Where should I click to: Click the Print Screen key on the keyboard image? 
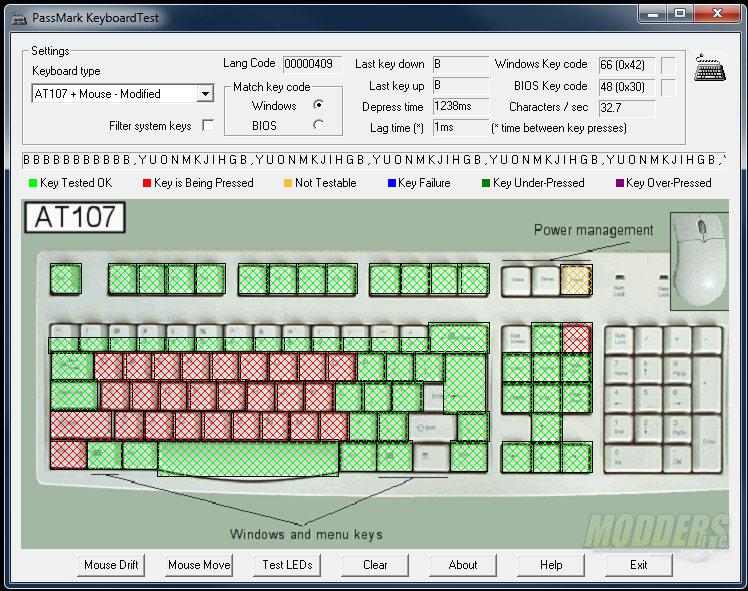pyautogui.click(x=517, y=338)
